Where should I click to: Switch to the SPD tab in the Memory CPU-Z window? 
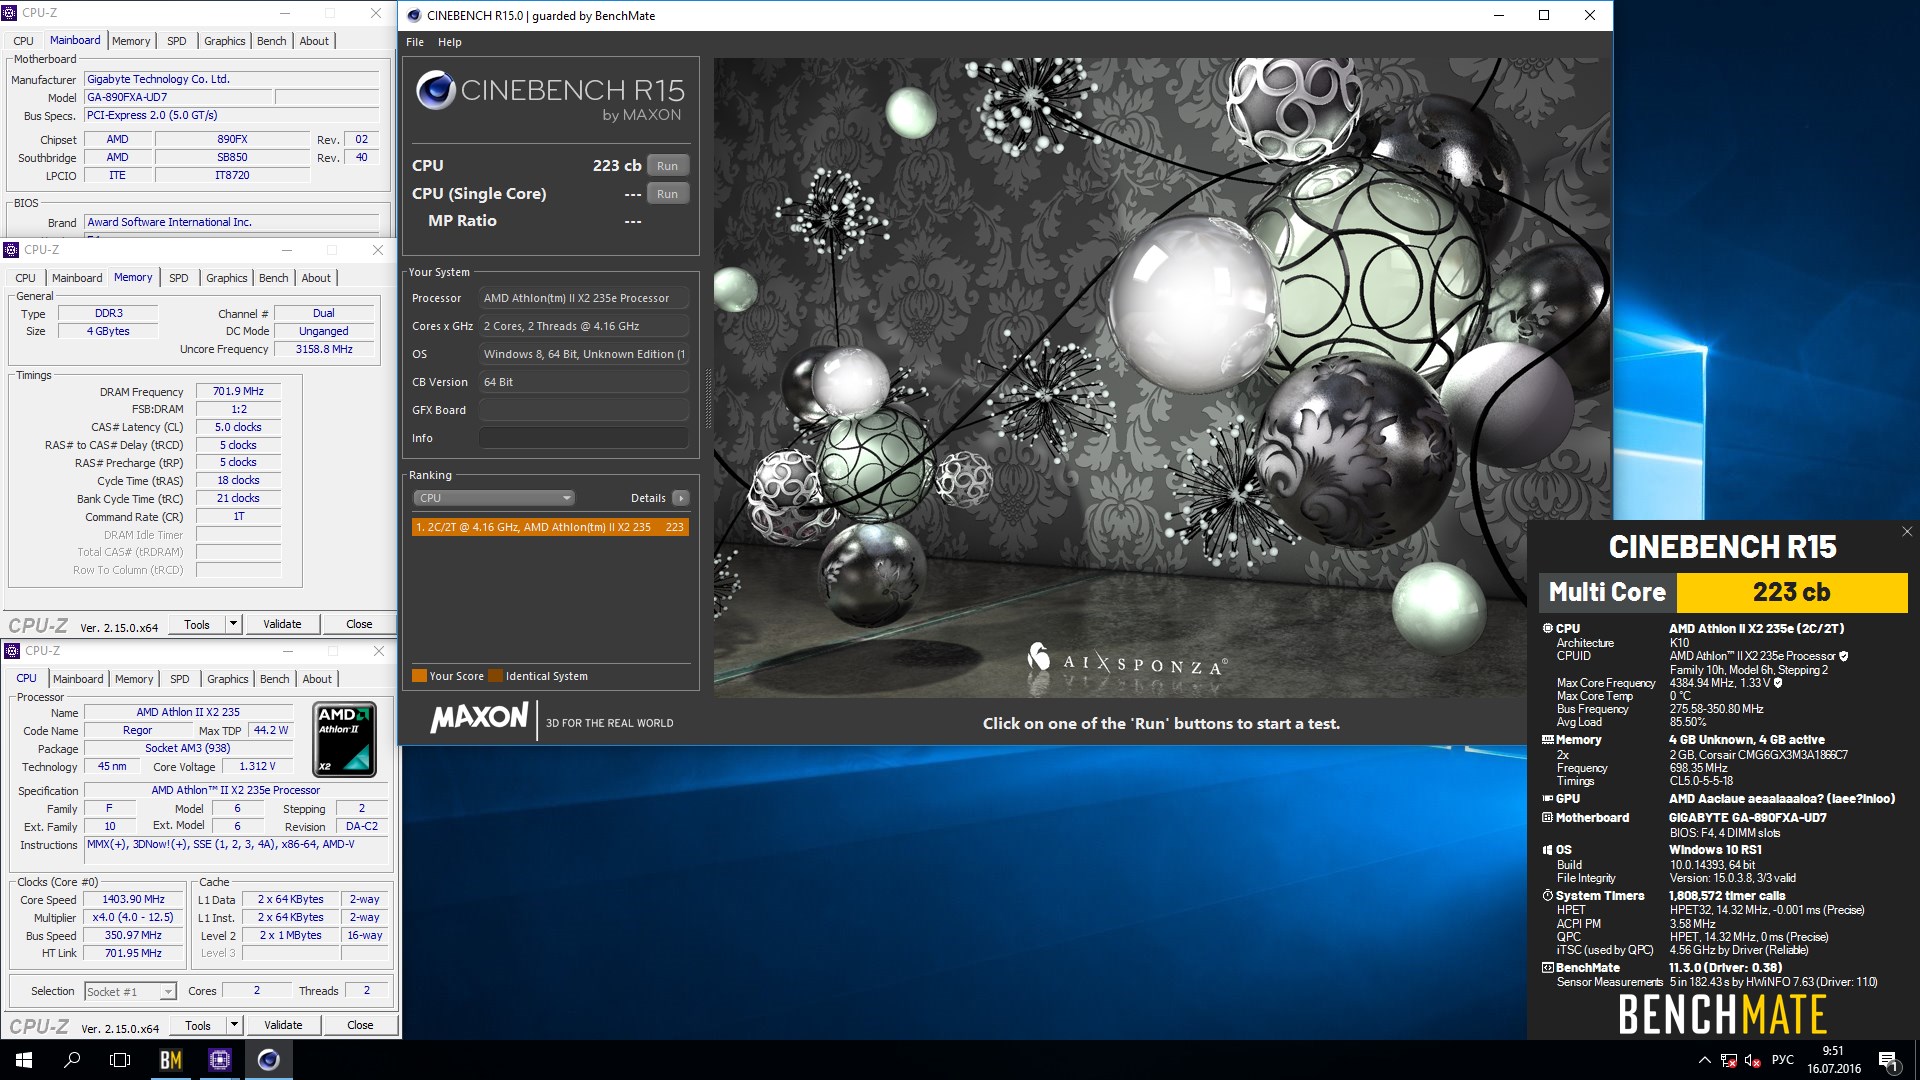[179, 278]
